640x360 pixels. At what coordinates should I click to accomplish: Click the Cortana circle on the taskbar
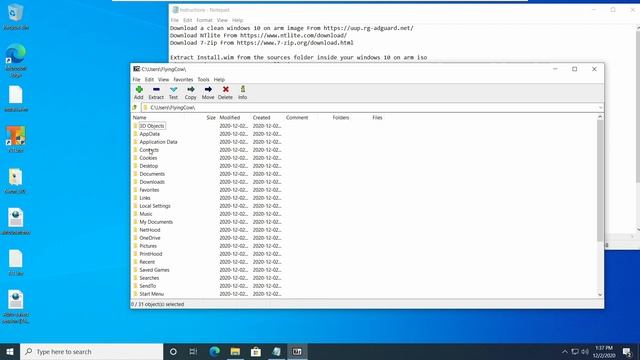click(x=173, y=351)
